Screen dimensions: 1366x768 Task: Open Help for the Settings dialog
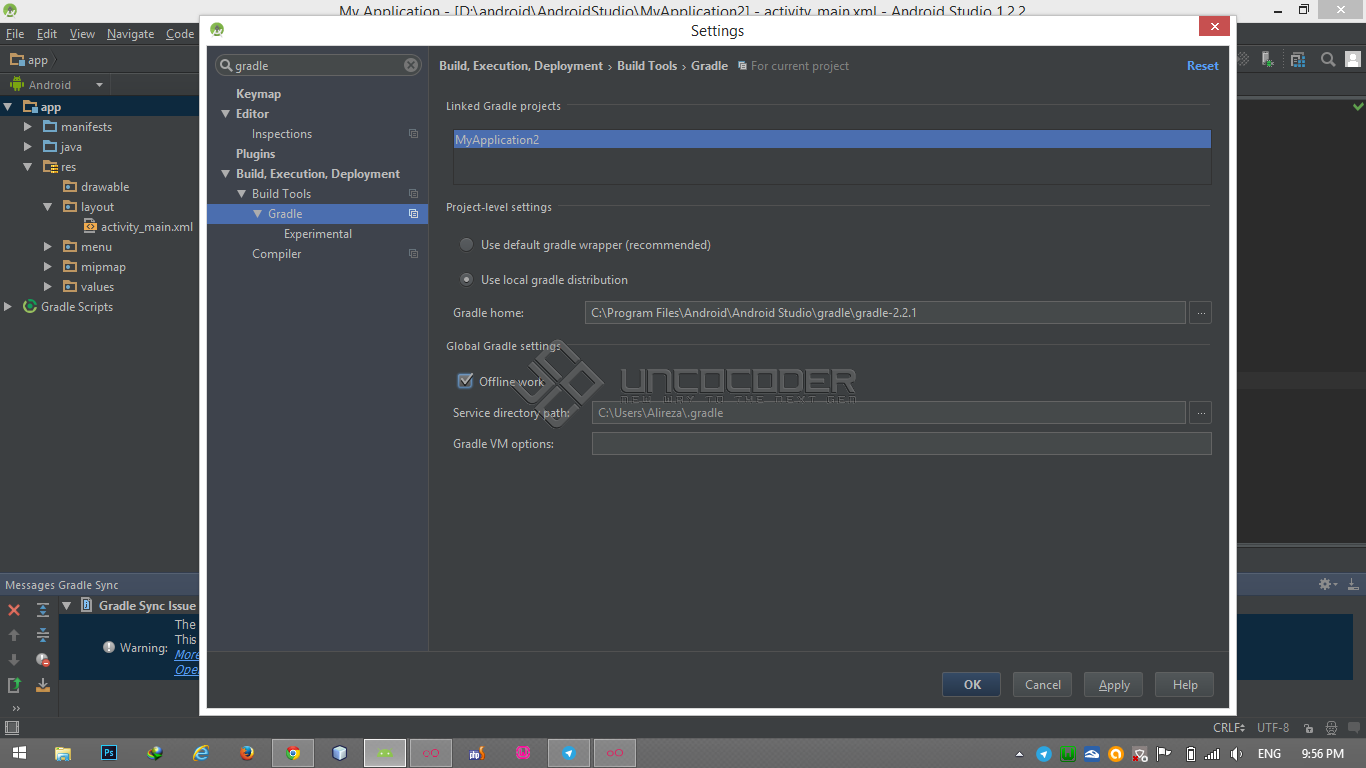(1185, 685)
